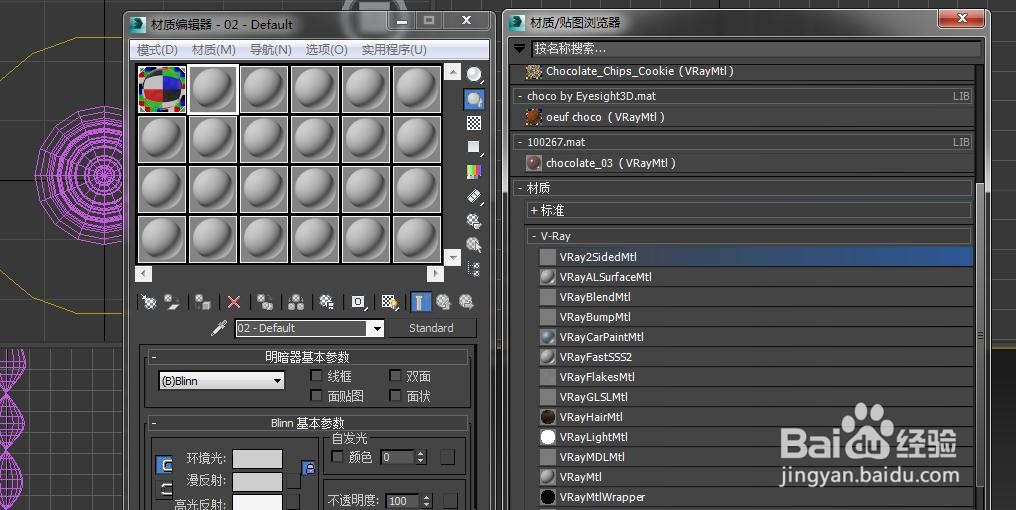Open the browser options triangle menu

tap(519, 49)
